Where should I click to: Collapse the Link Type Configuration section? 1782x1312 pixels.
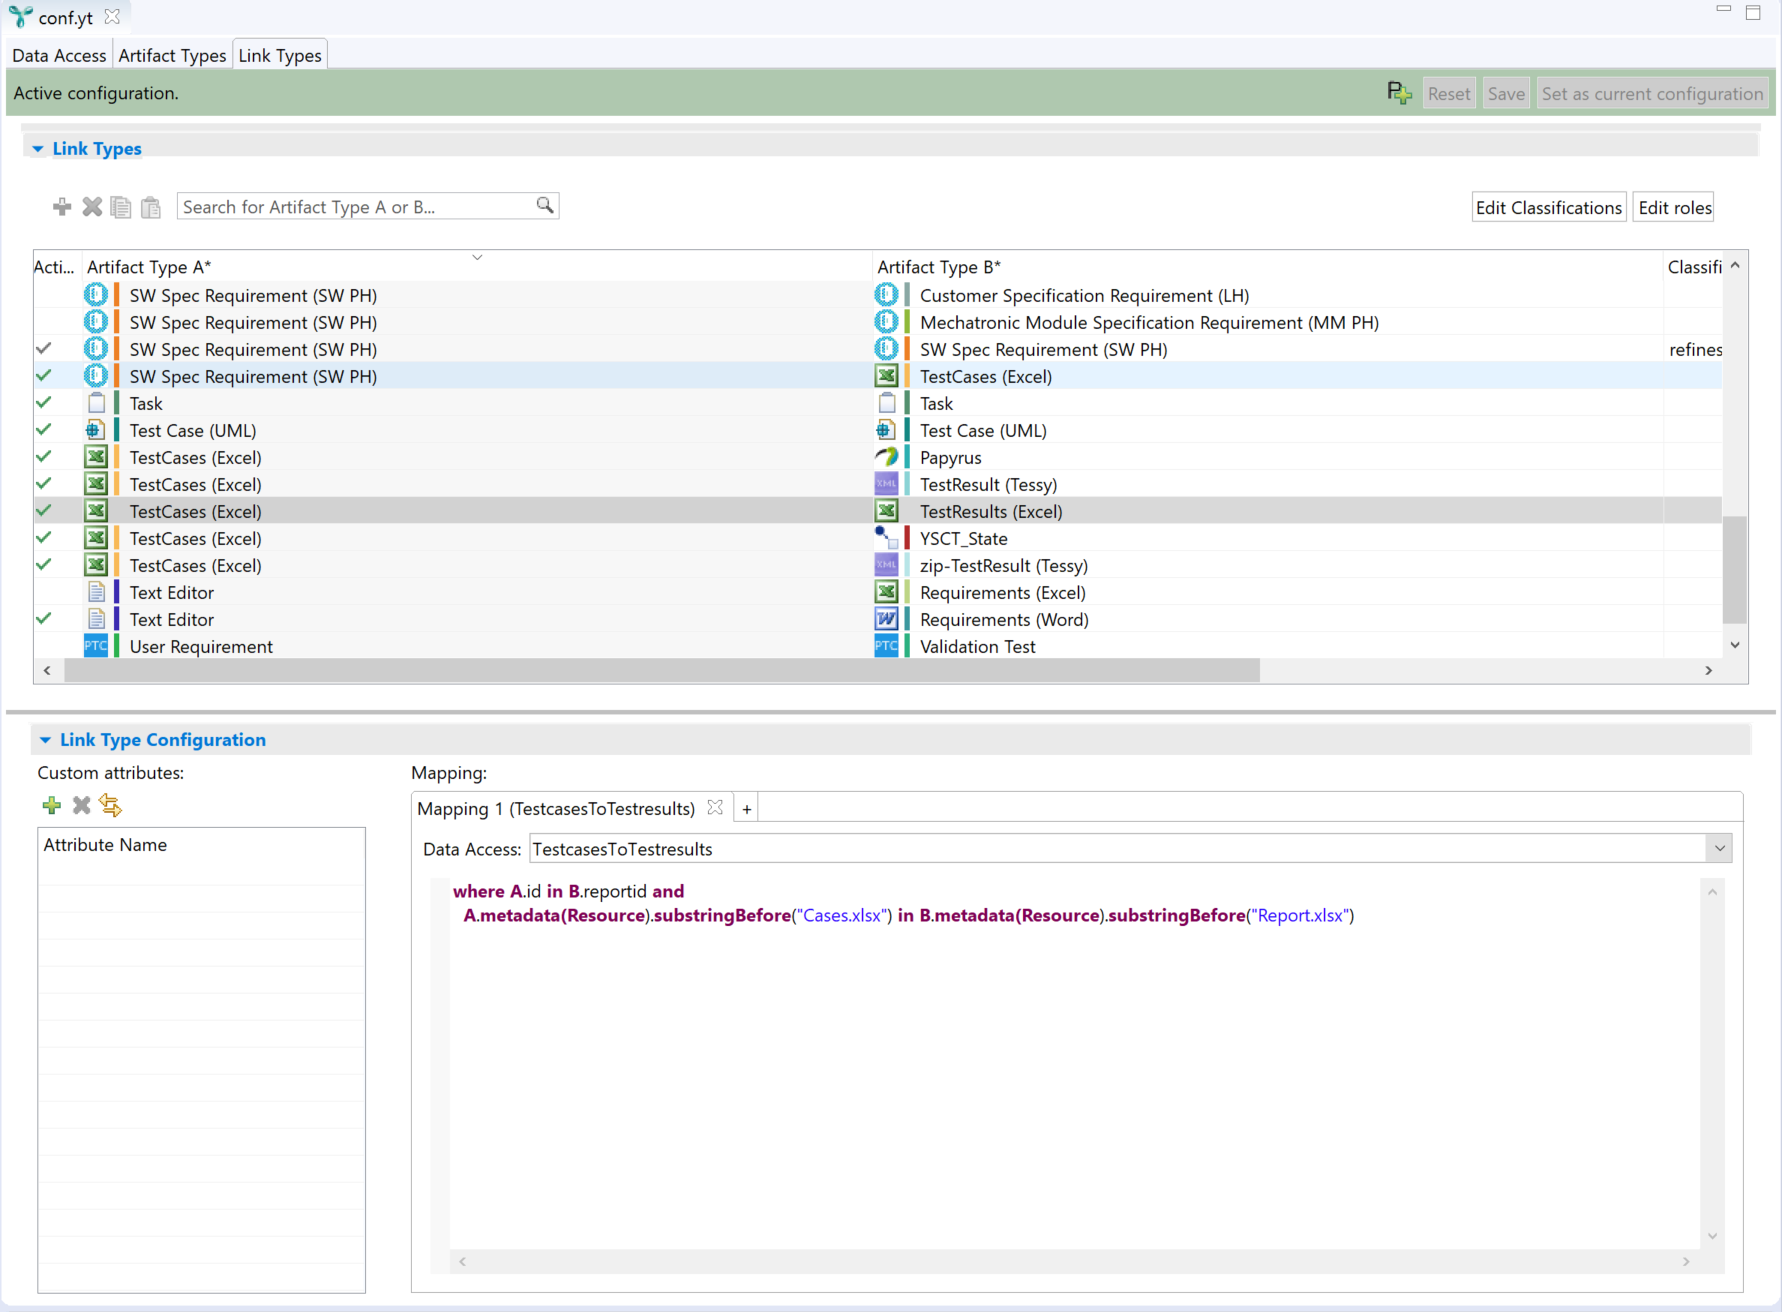point(45,740)
